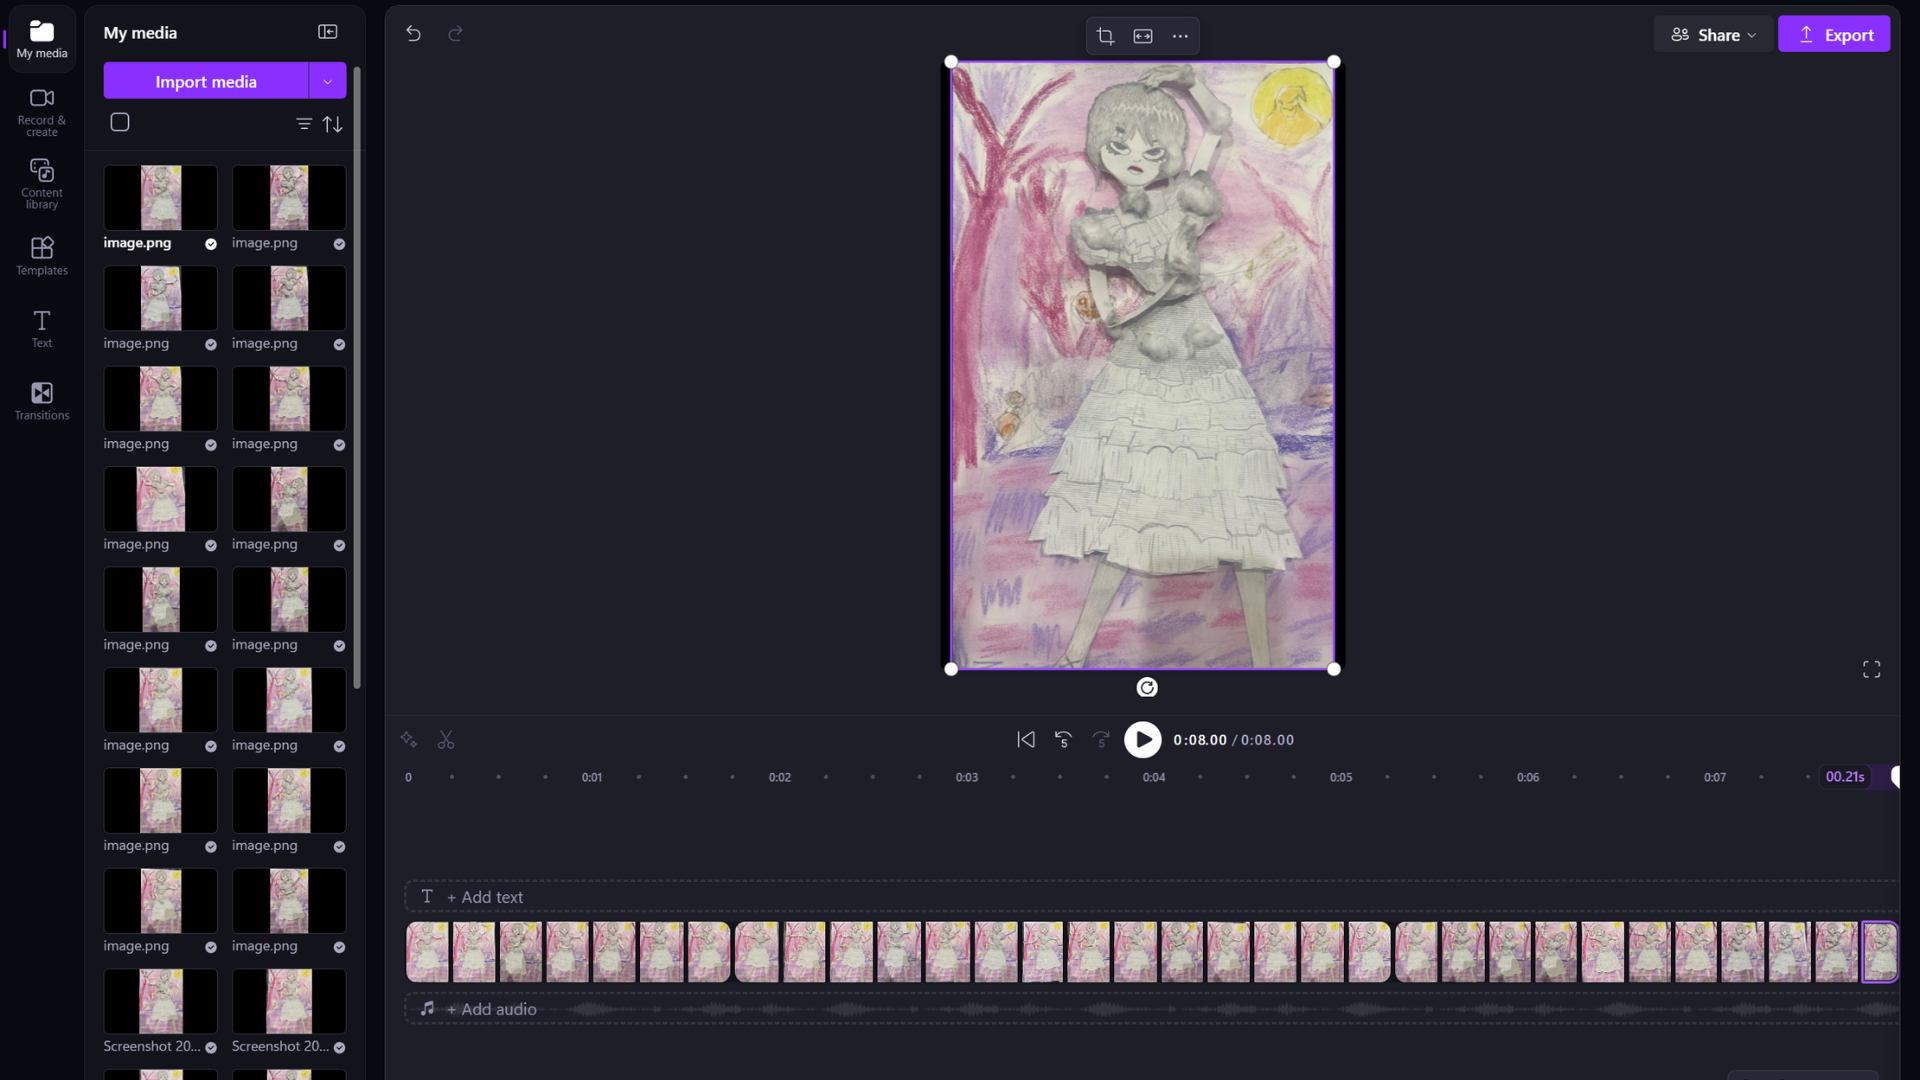Click the scissors split tool
Viewport: 1920px width, 1080px height.
446,740
